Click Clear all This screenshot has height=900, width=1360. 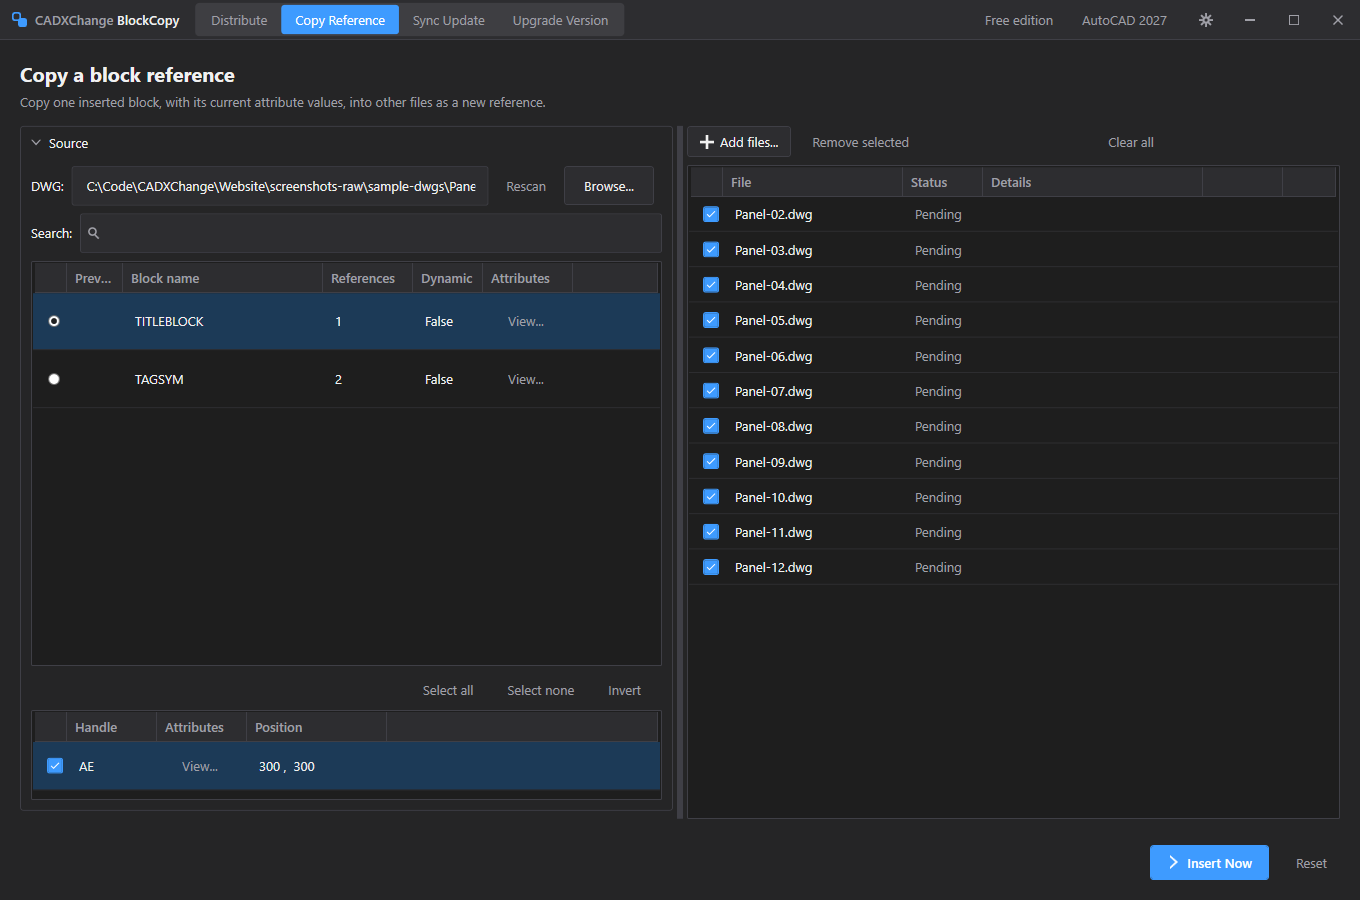tap(1131, 142)
